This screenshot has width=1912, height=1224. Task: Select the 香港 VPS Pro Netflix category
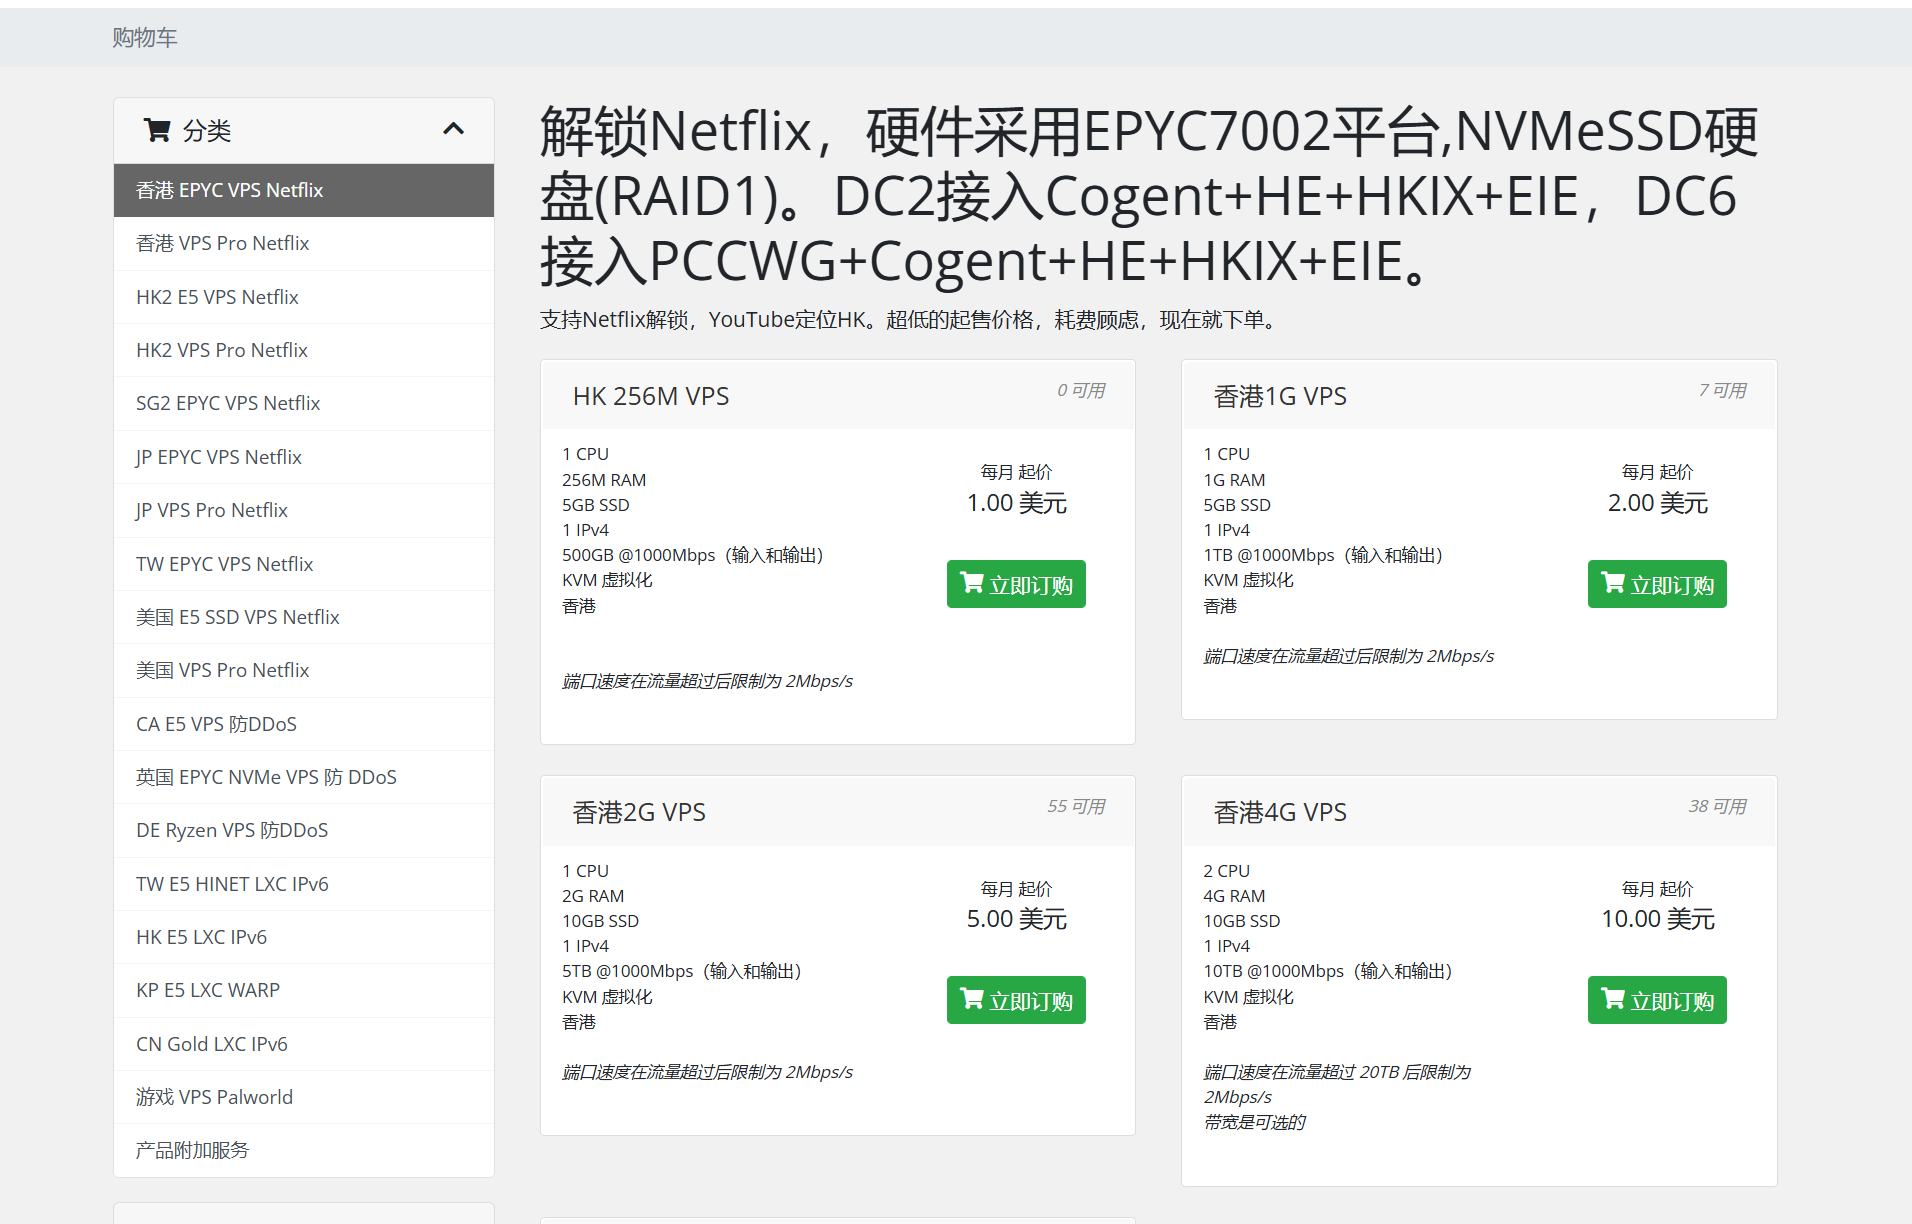[x=222, y=243]
